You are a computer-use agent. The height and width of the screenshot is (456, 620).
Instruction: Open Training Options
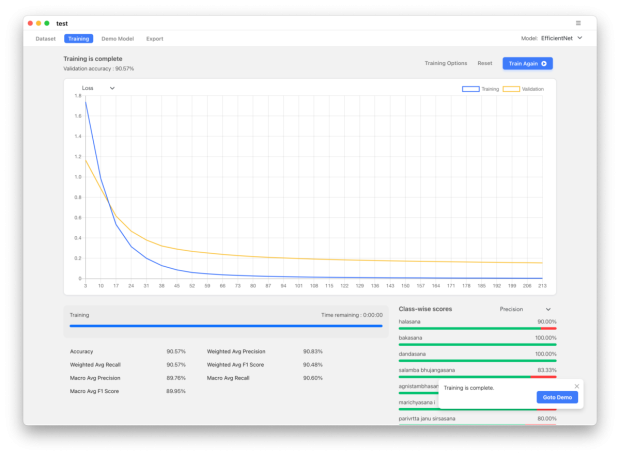coord(445,63)
